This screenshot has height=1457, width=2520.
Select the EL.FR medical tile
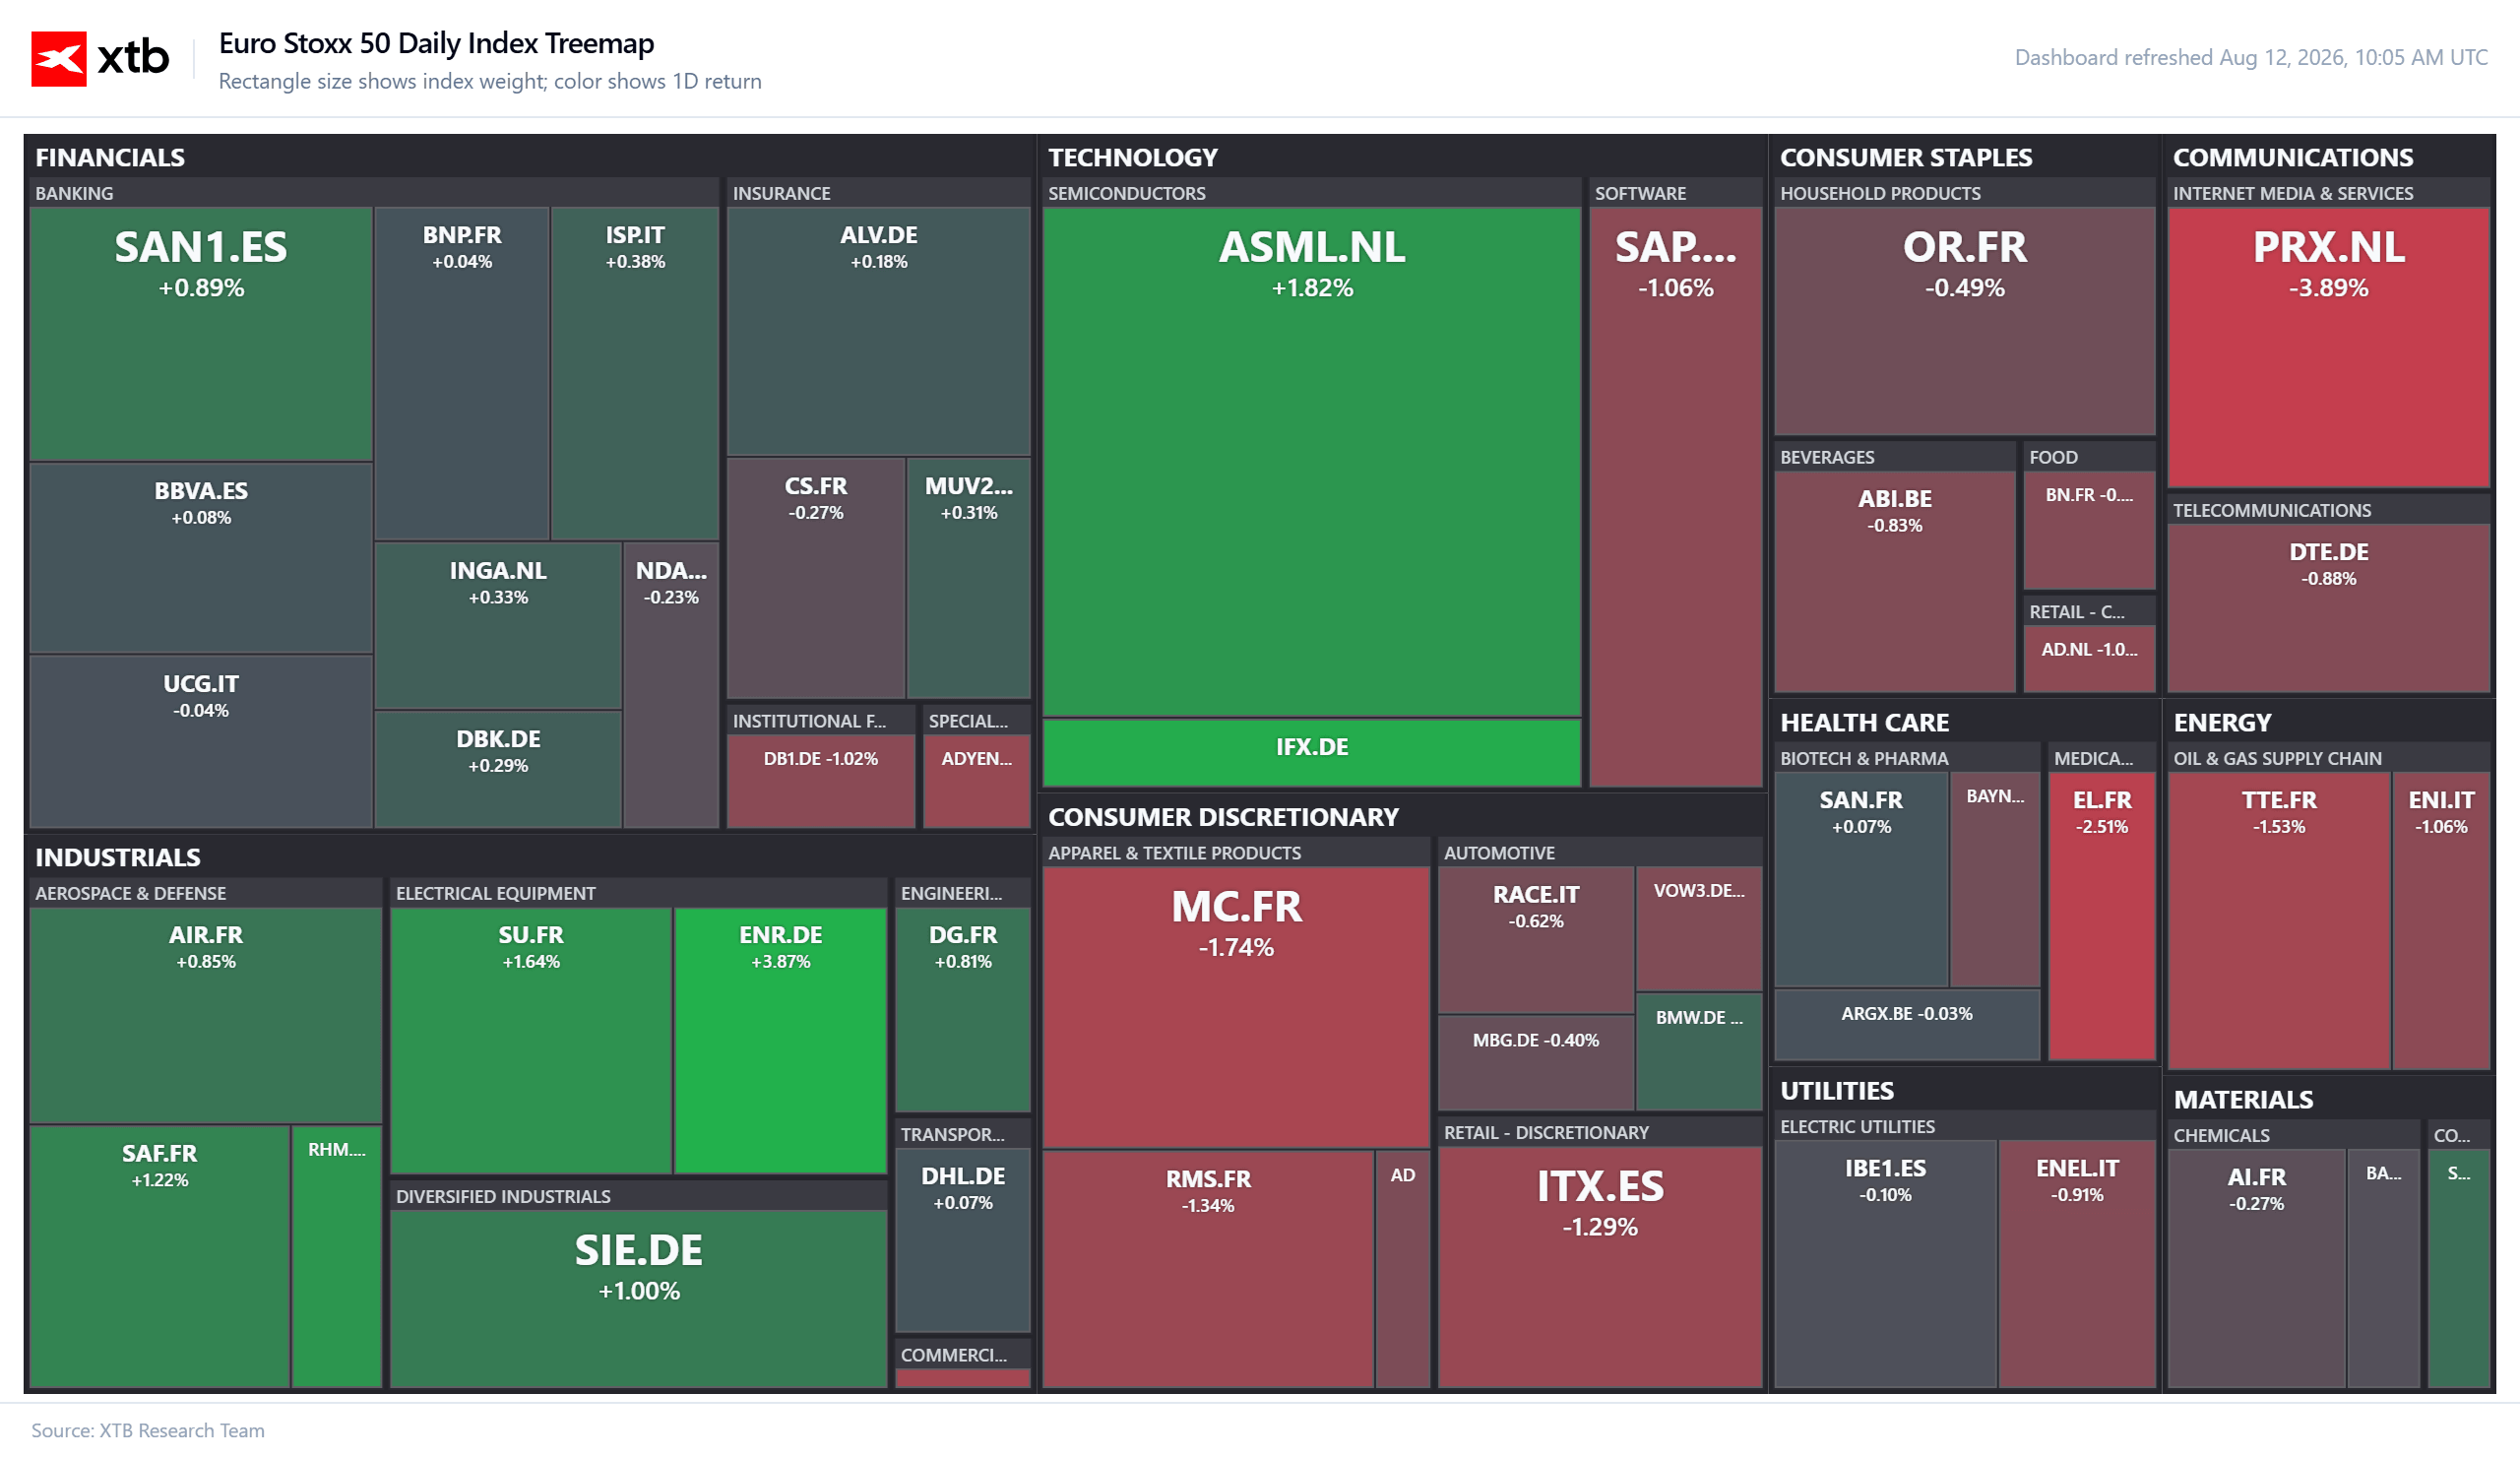(x=2100, y=915)
